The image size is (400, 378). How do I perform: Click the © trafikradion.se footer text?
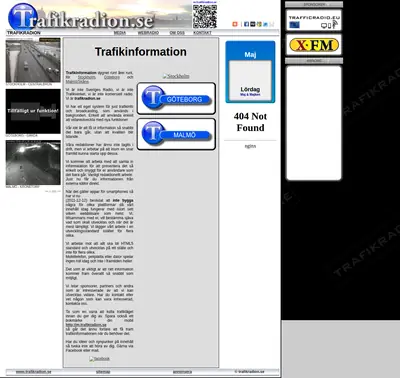pos(249,372)
